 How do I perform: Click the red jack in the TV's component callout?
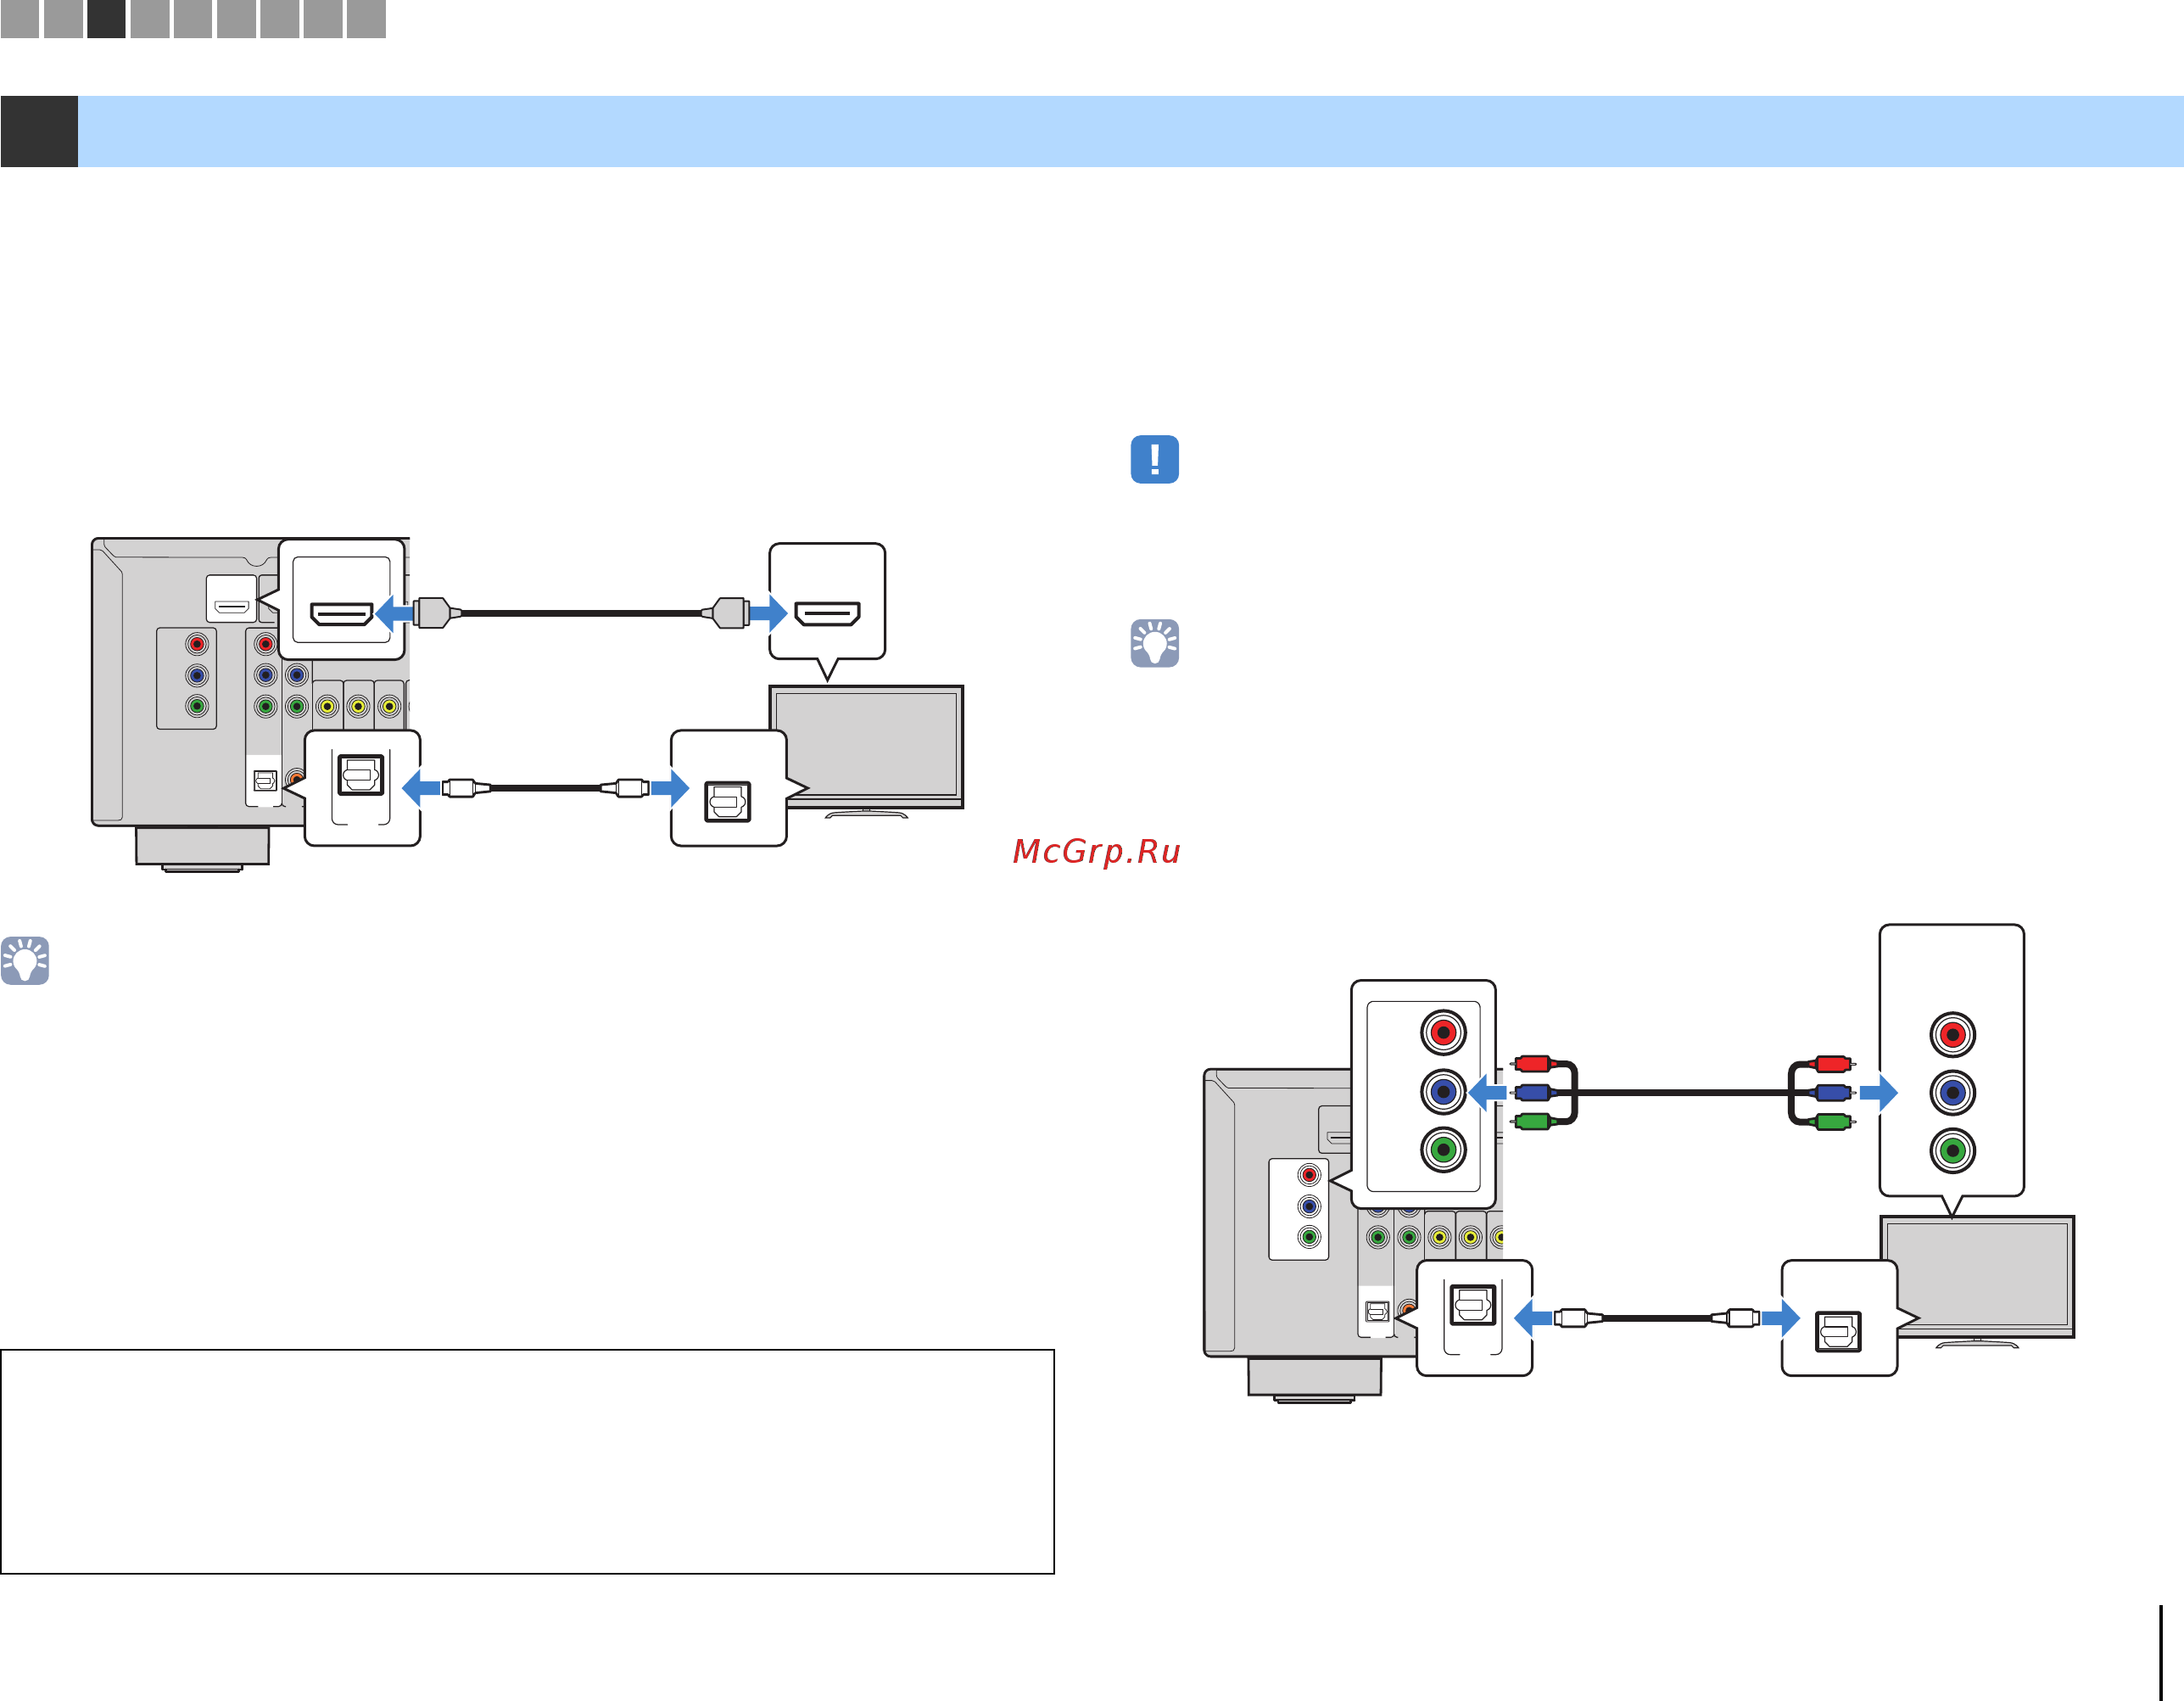[x=1952, y=1035]
